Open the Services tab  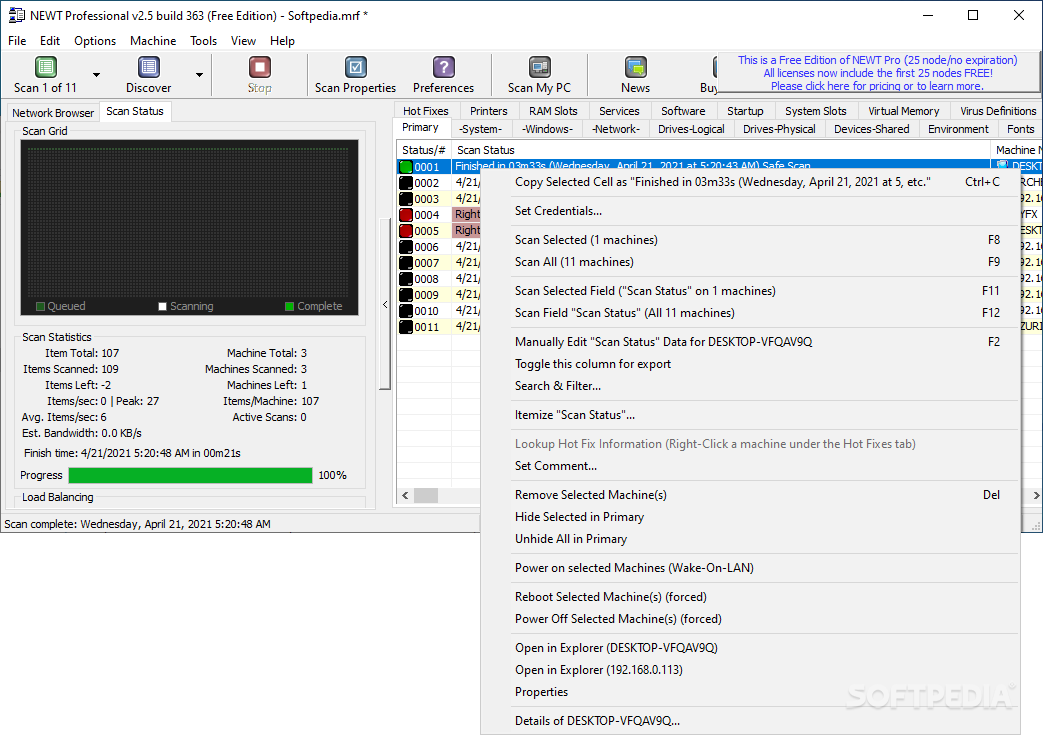[619, 111]
